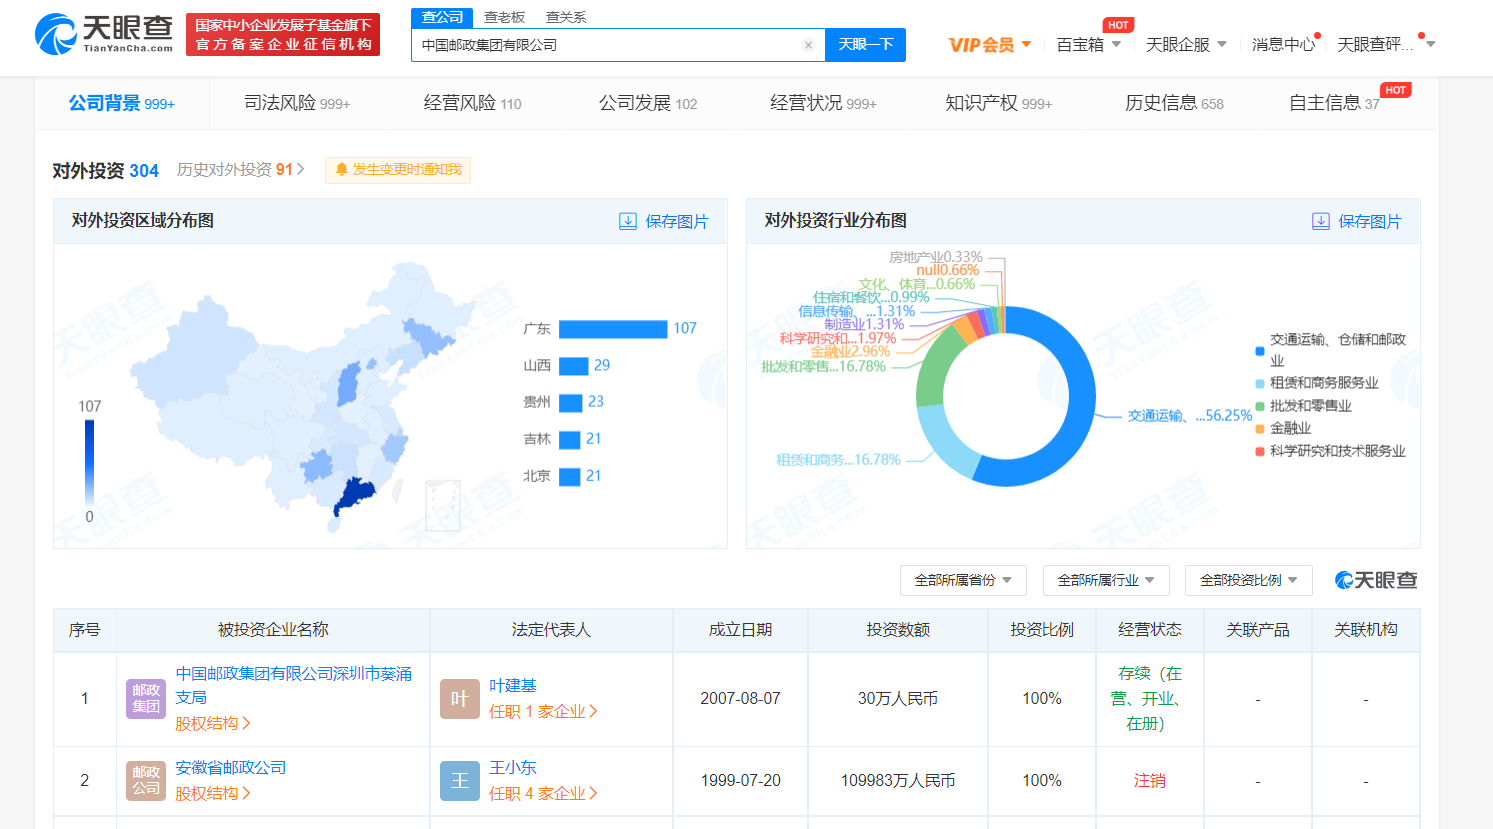Click the TianYanCha logo icon
Image resolution: width=1493 pixels, height=829 pixels.
(x=56, y=34)
